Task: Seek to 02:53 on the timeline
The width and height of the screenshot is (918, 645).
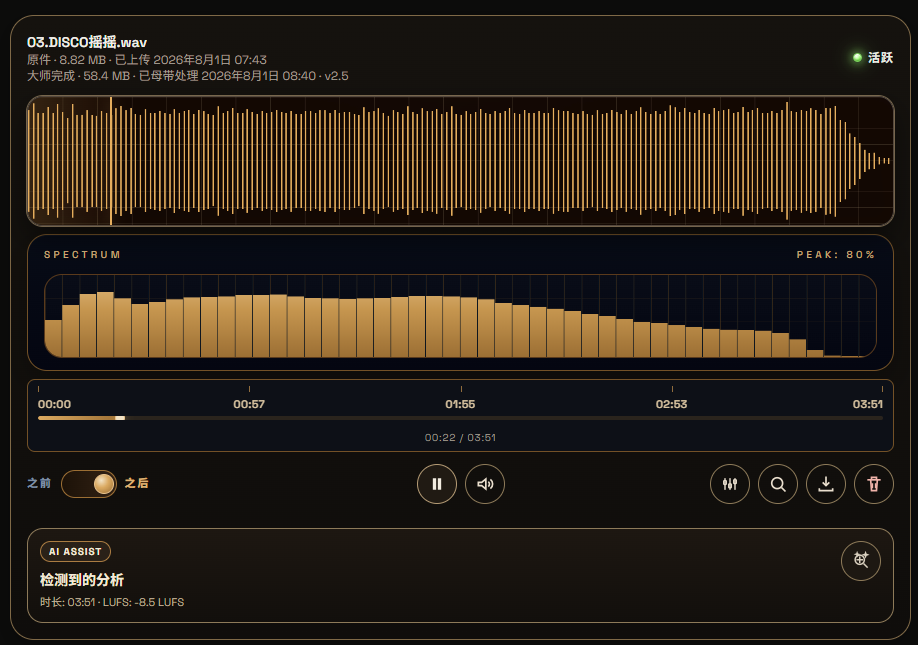Action: 672,404
